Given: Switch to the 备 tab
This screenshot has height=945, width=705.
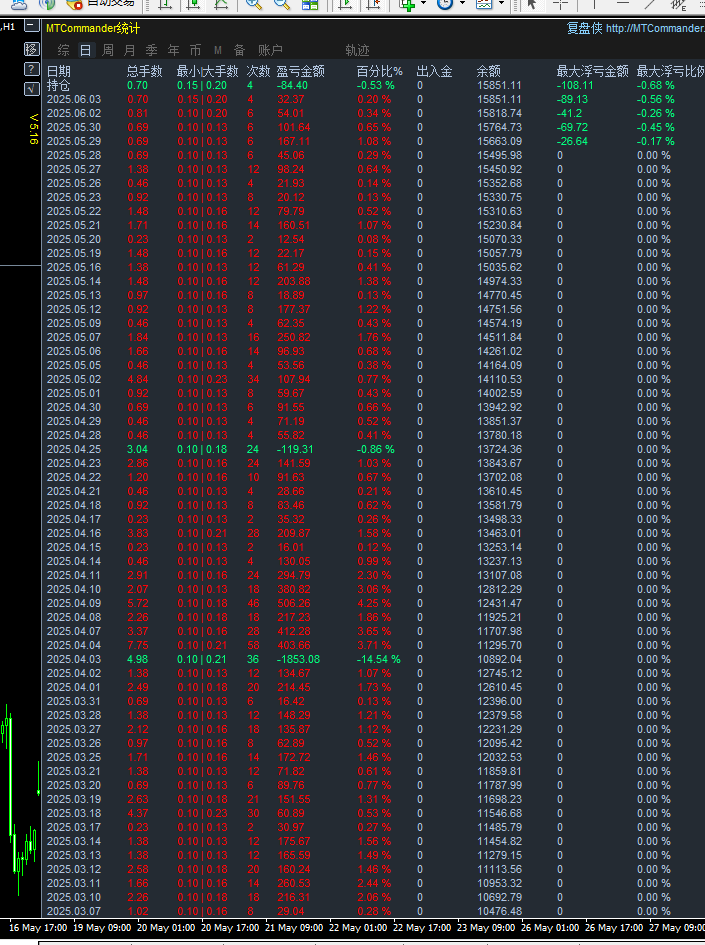Looking at the screenshot, I should [239, 51].
